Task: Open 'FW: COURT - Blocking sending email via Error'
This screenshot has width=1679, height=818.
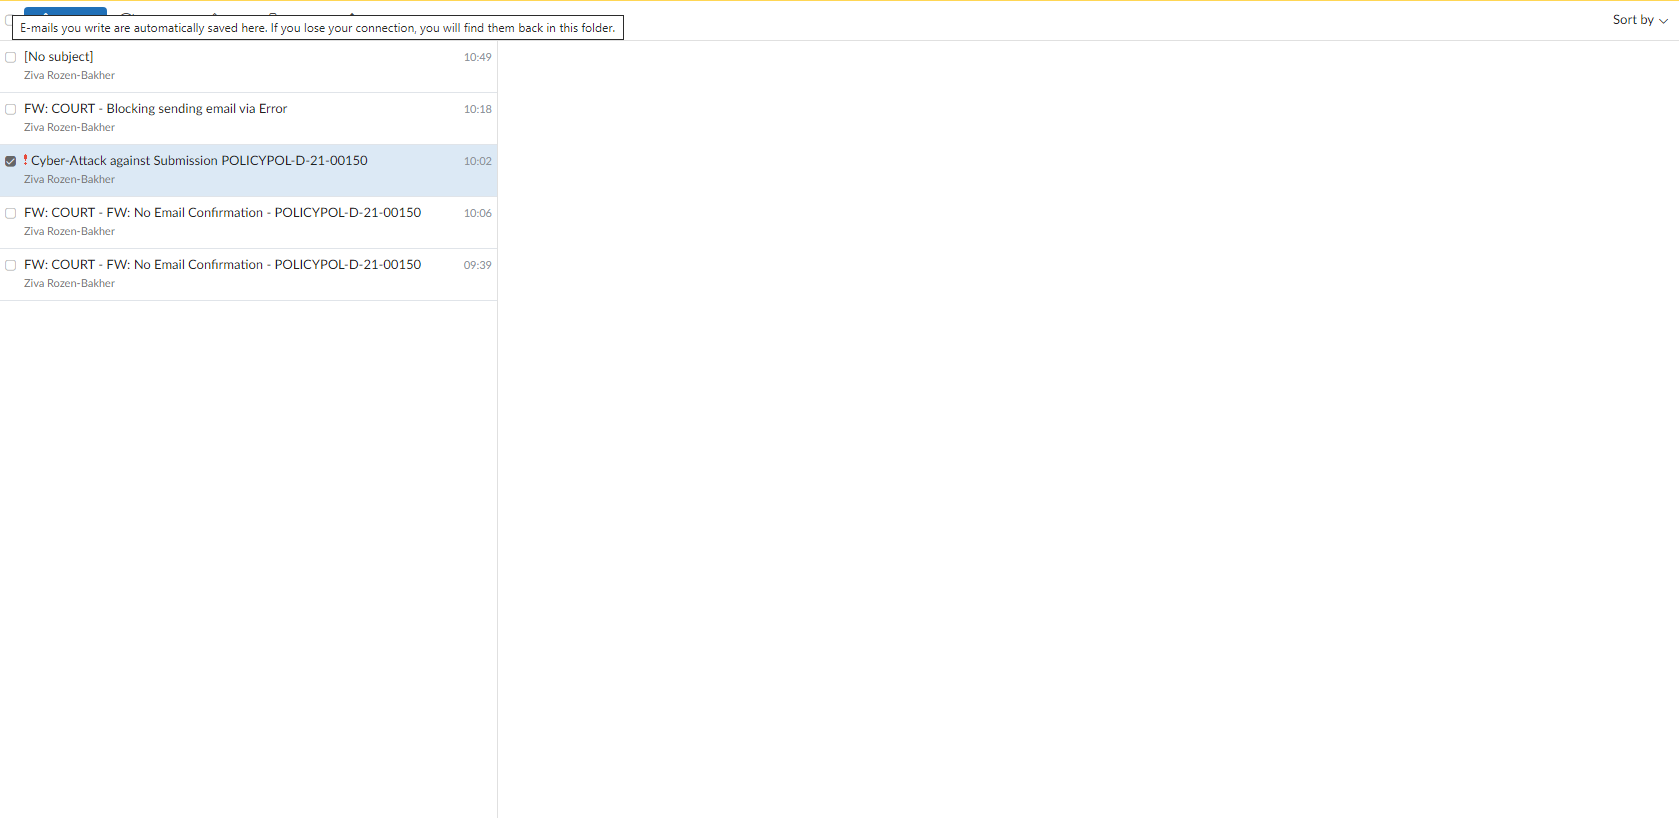Action: coord(248,118)
